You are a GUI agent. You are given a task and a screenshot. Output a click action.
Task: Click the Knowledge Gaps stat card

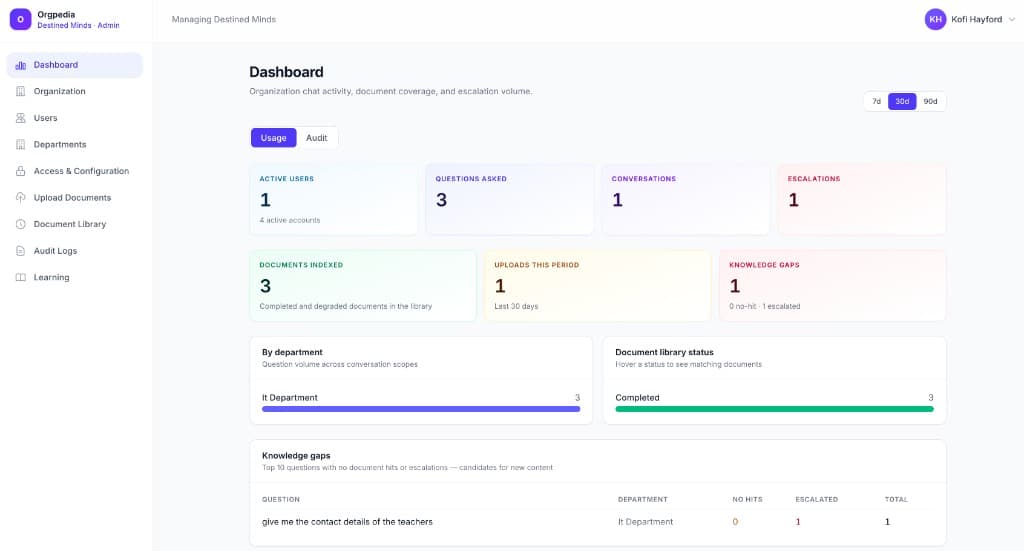833,286
